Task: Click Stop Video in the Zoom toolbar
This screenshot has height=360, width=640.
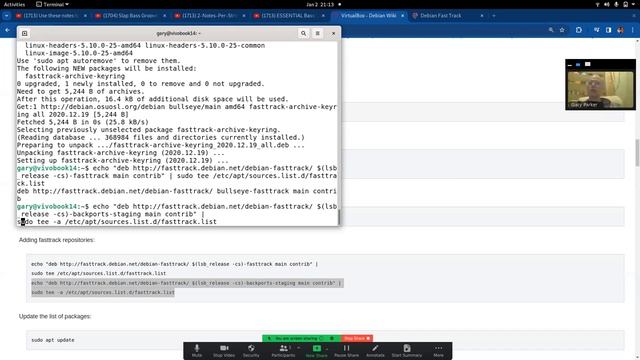Action: tap(224, 351)
